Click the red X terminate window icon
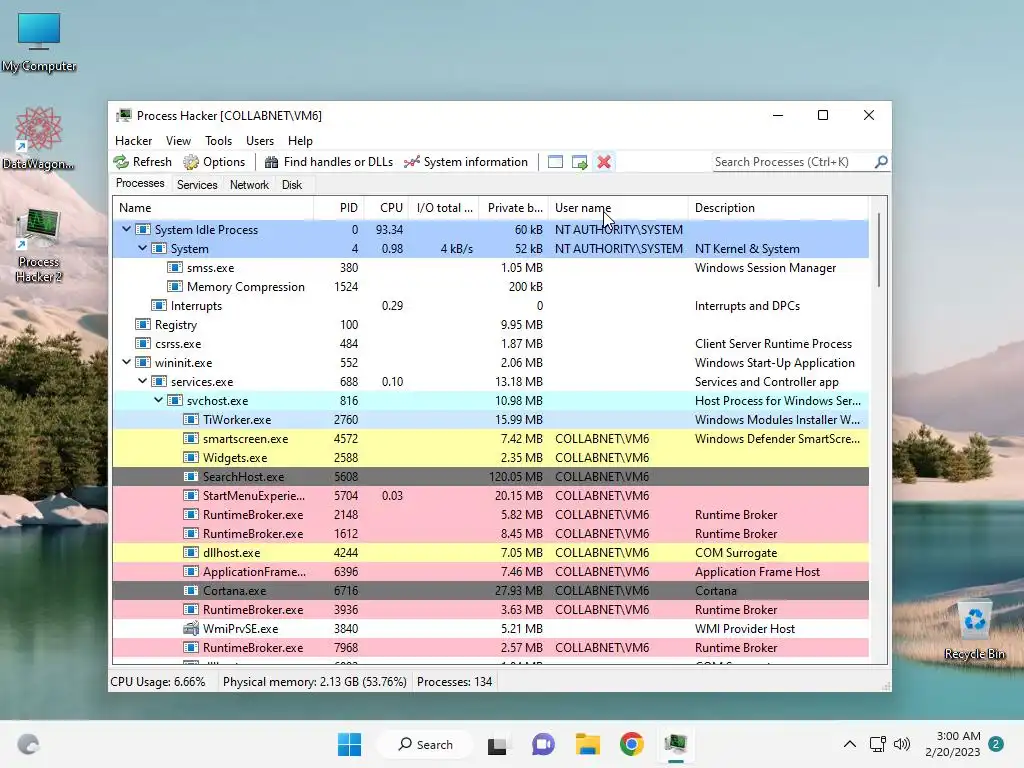1024x768 pixels. pos(604,162)
